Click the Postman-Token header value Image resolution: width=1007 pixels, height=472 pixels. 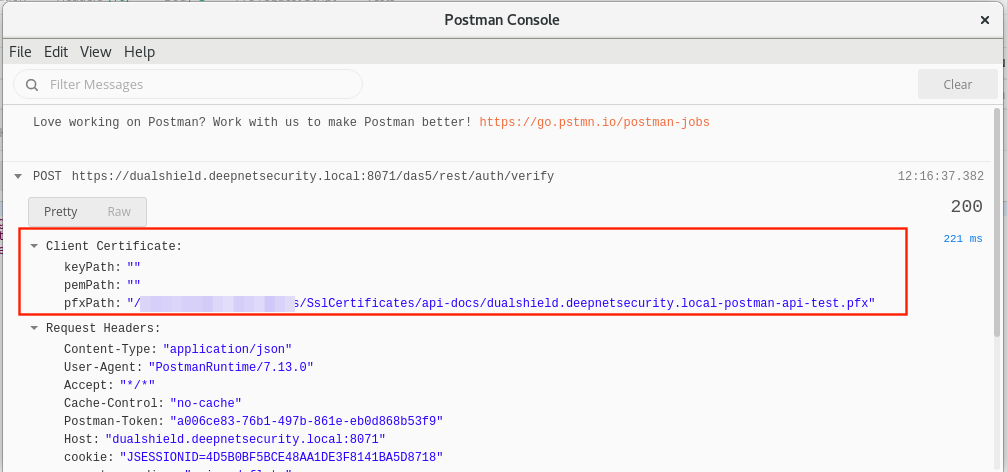pos(306,421)
